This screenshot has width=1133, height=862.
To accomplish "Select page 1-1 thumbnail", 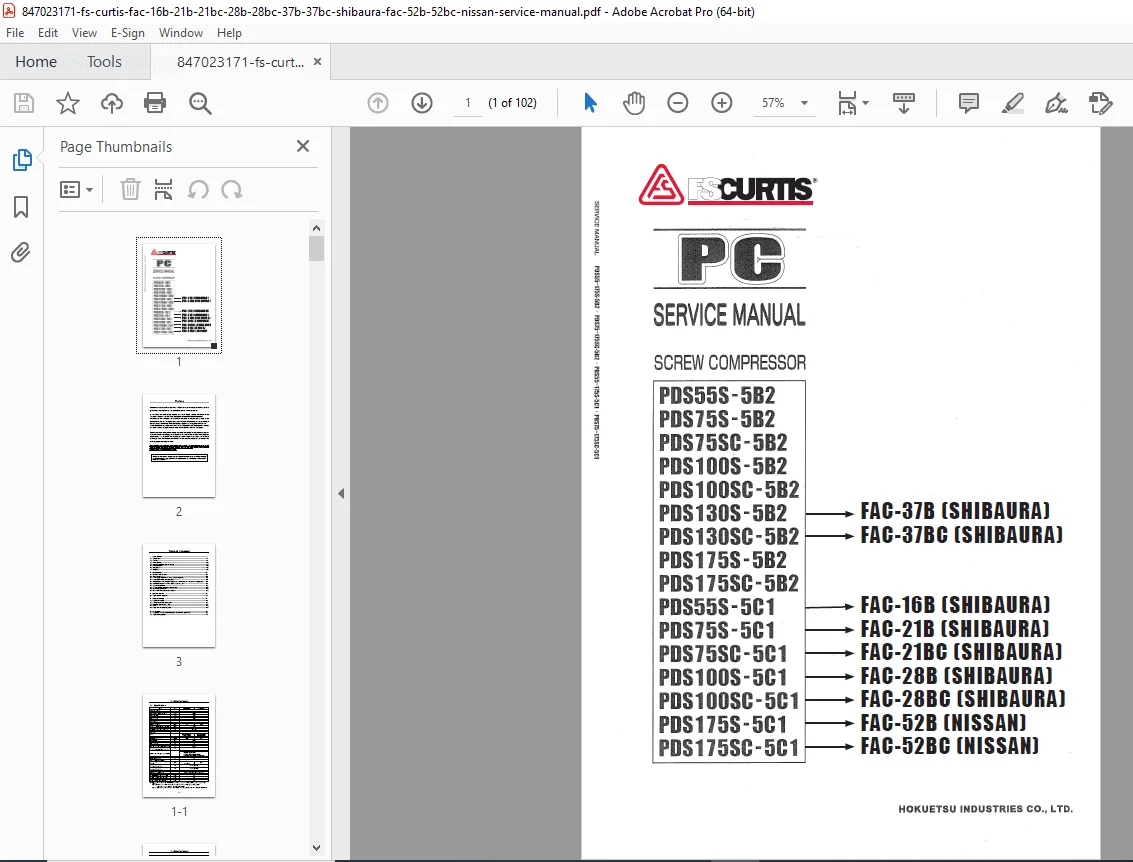I will tap(179, 746).
